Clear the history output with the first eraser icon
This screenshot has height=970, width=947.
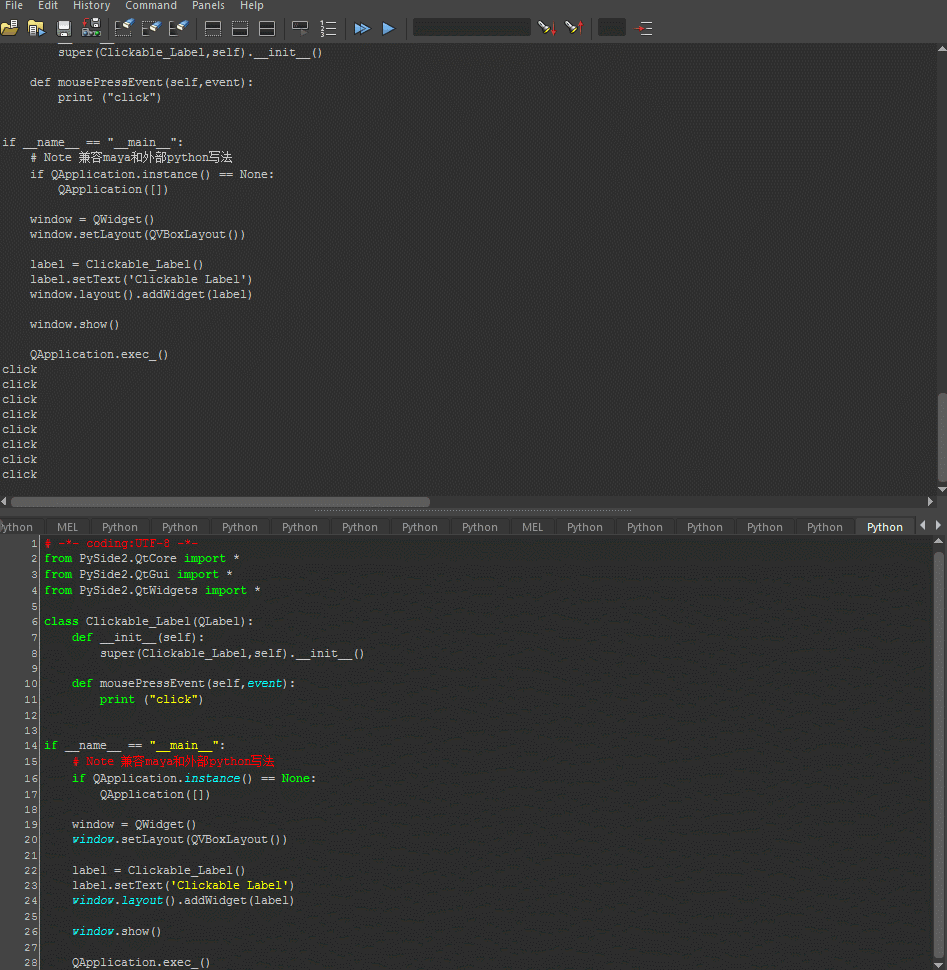point(124,28)
